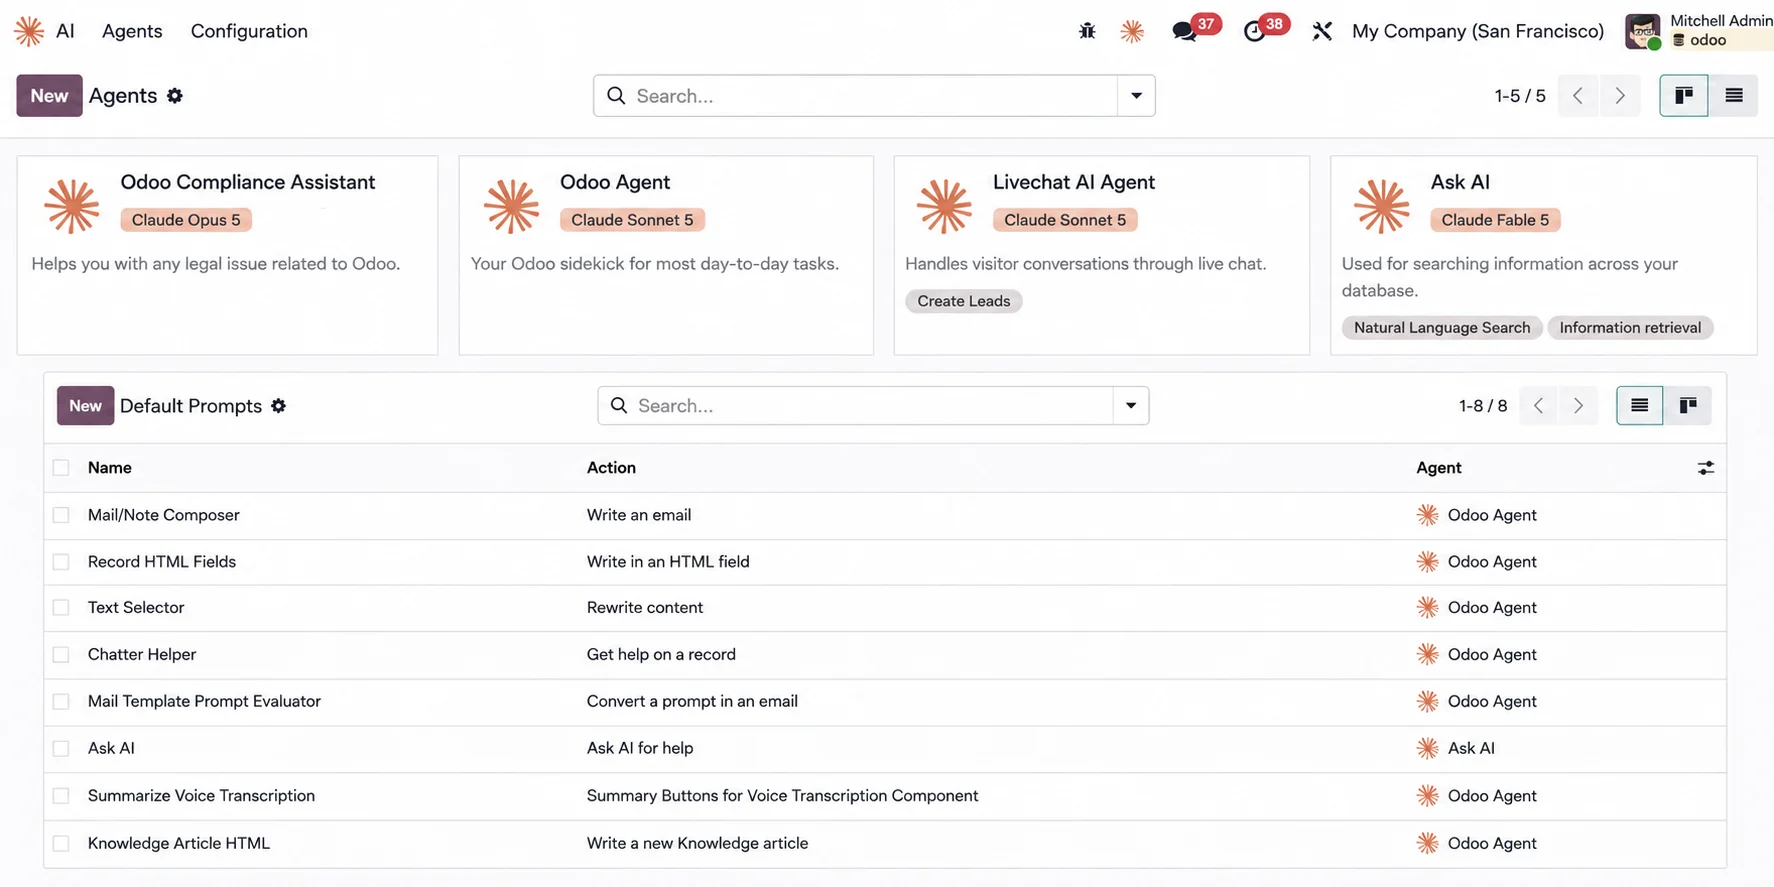The height and width of the screenshot is (887, 1774).
Task: Click the magnifier in the Agents search
Action: pos(616,96)
